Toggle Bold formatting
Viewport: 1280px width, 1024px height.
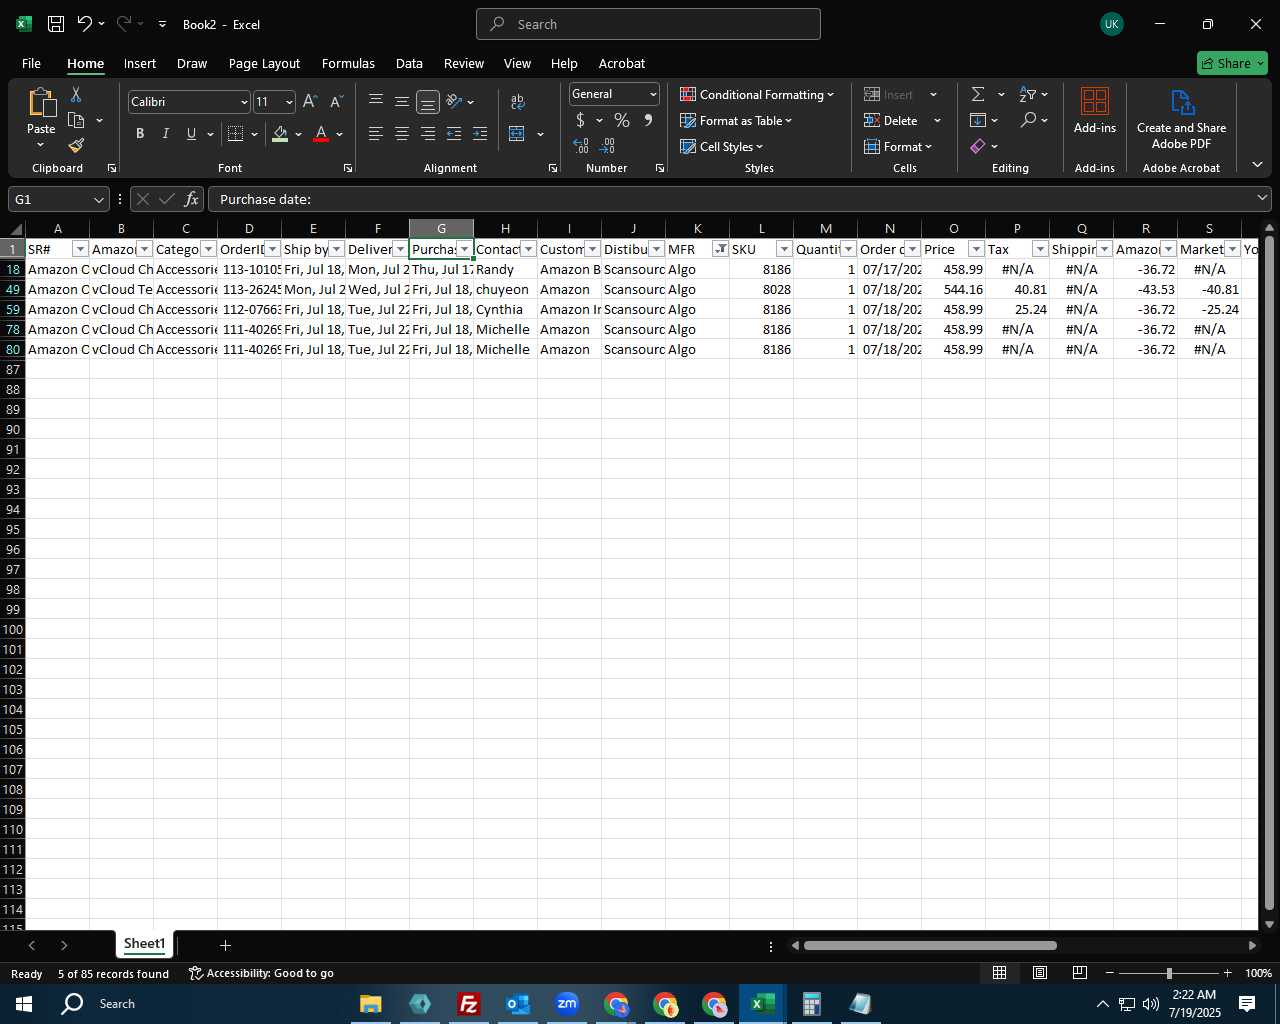click(140, 133)
